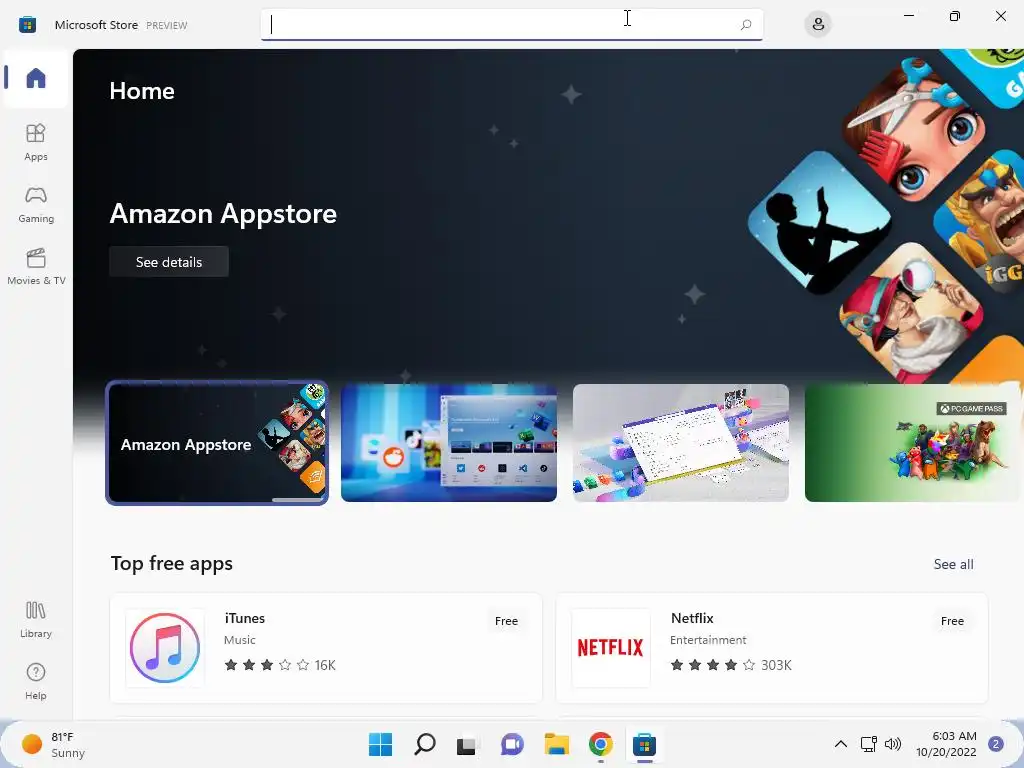The image size is (1024, 768).
Task: Open Windows taskbar Search
Action: (x=424, y=744)
